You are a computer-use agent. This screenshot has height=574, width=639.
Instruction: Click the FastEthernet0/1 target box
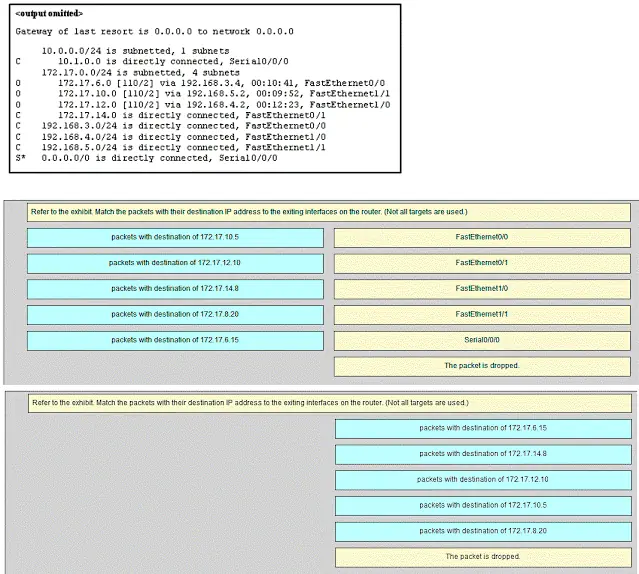[482, 263]
